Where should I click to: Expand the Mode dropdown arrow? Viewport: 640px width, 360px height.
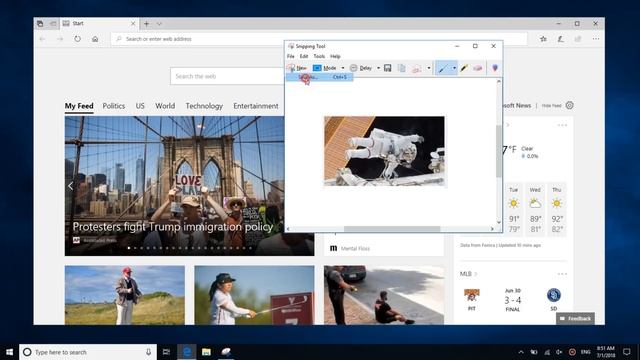pos(343,68)
